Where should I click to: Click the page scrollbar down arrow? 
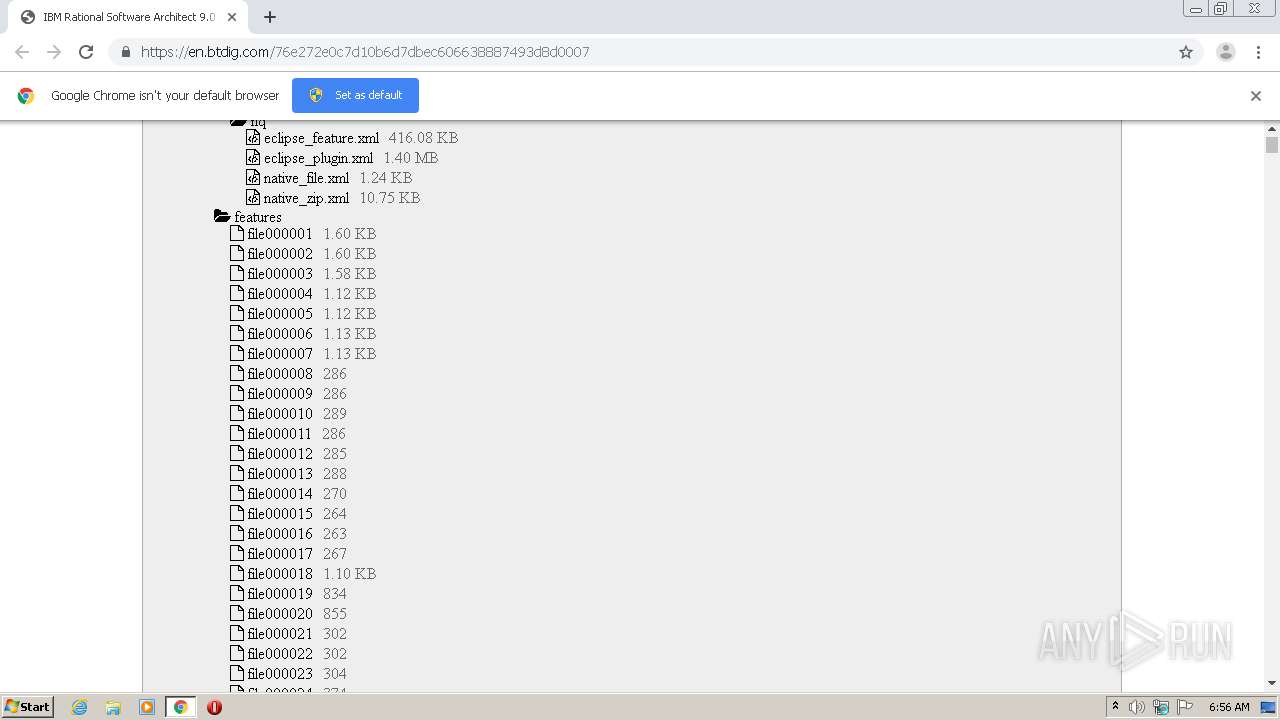coord(1272,683)
